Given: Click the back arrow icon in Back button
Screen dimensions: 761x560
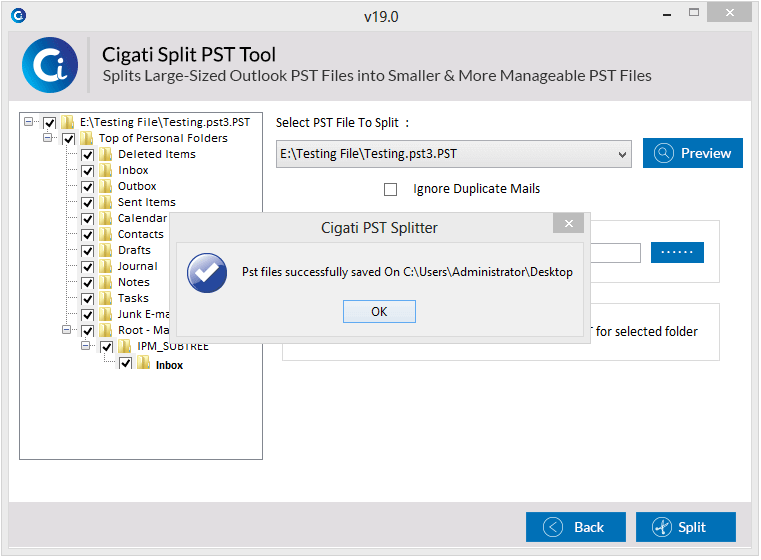Looking at the screenshot, I should click(x=553, y=527).
